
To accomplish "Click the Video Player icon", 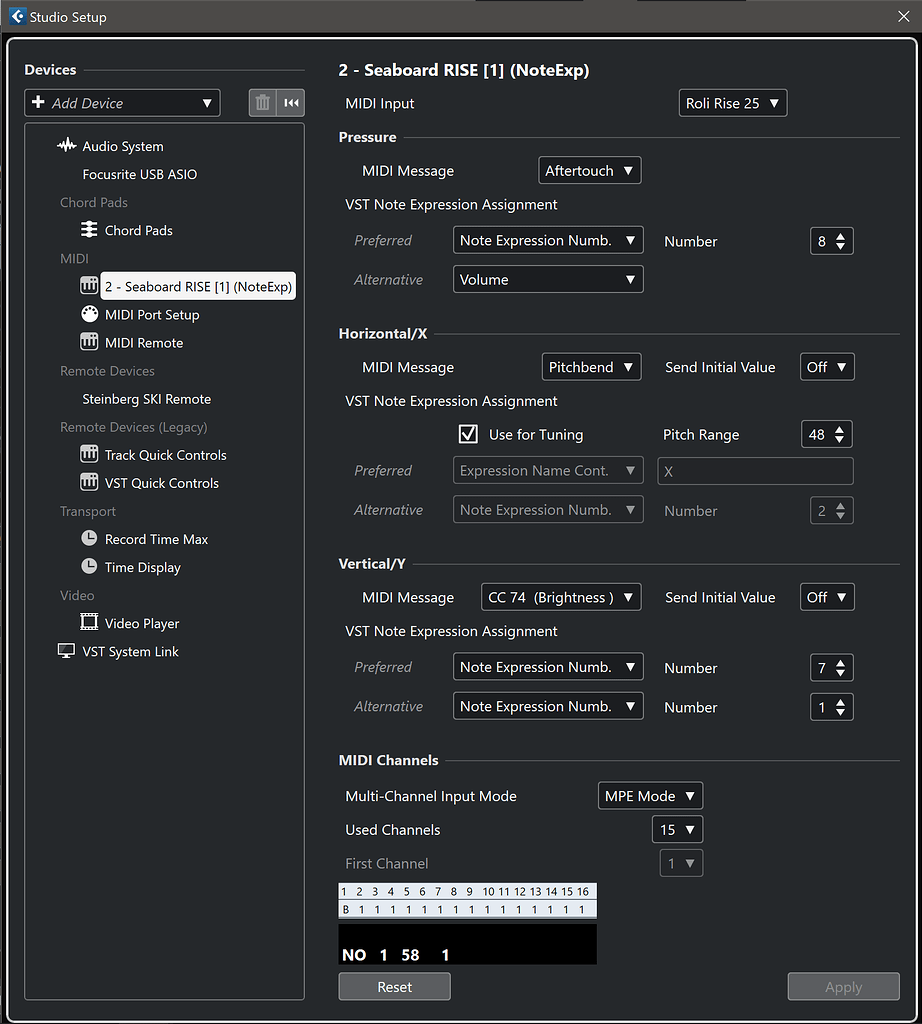I will click(x=89, y=622).
